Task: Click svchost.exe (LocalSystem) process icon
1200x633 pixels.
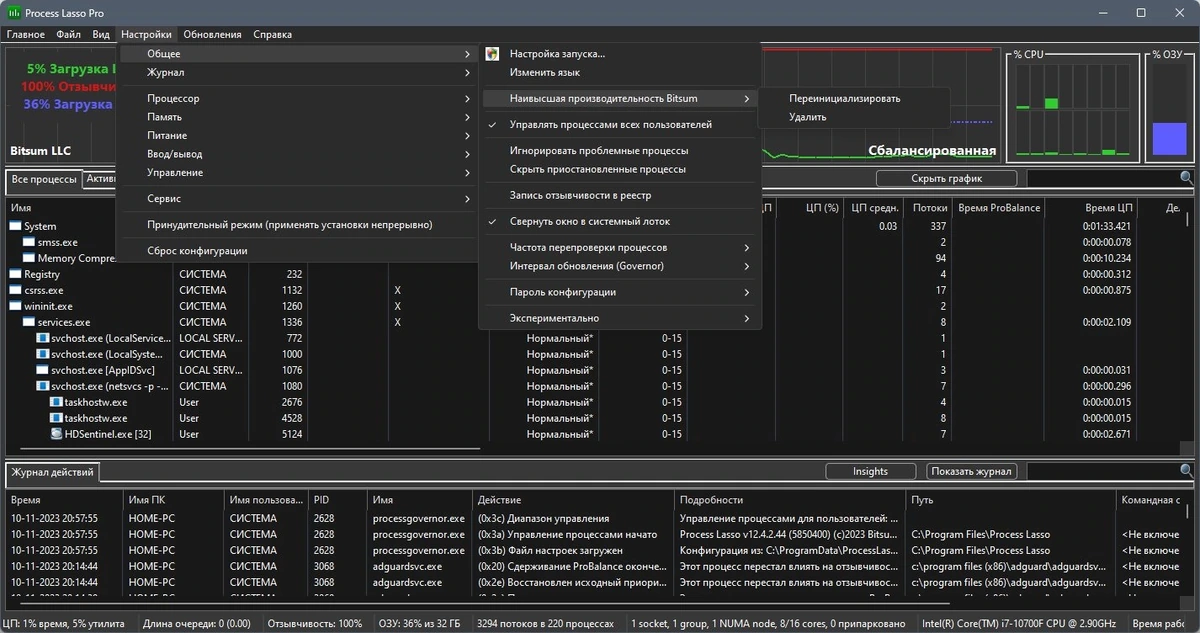Action: pos(43,354)
